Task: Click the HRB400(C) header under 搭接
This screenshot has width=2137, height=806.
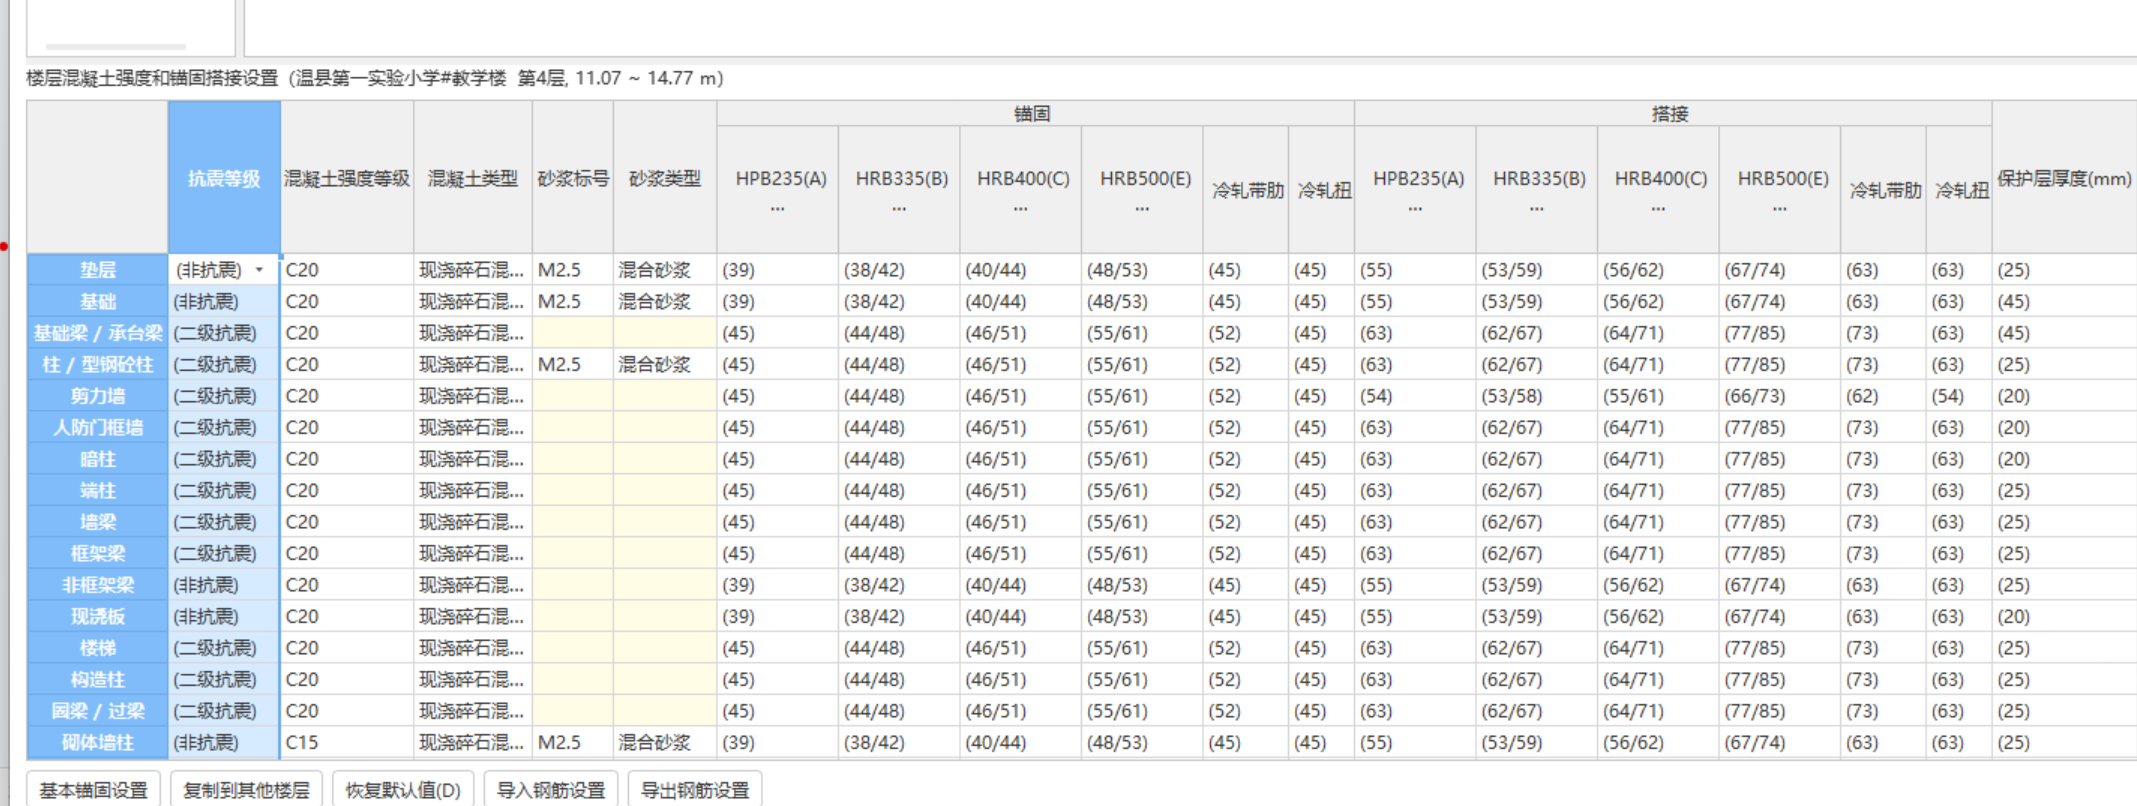Action: point(1658,189)
